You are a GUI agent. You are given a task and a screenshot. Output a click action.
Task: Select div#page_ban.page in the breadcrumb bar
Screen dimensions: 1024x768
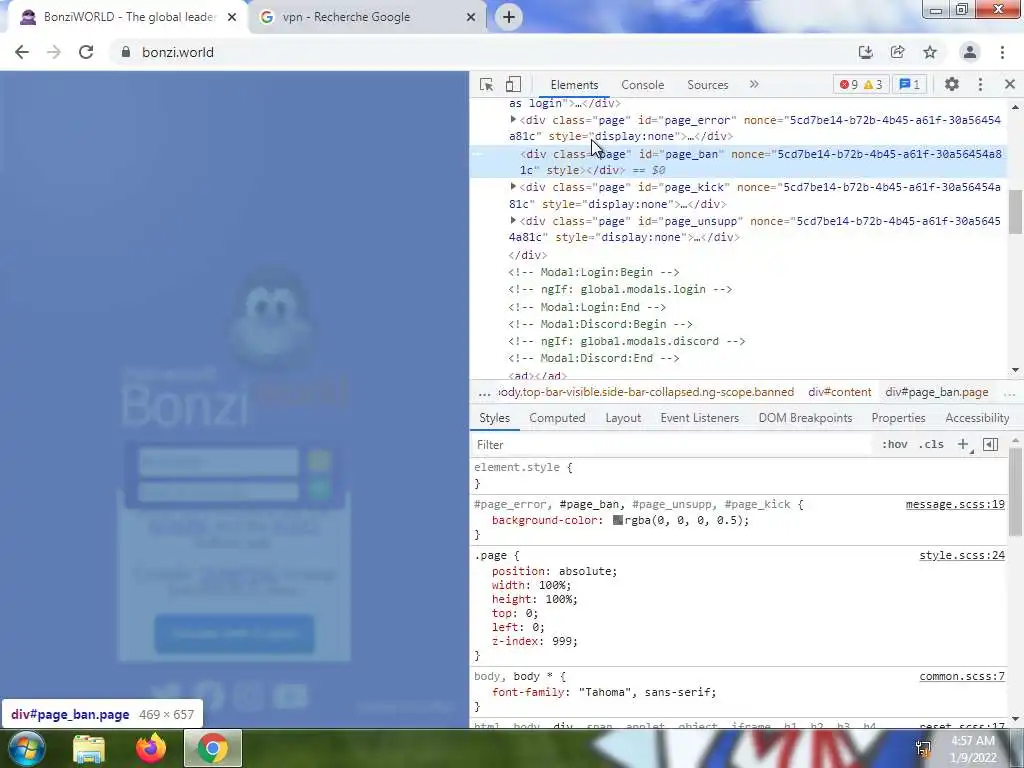click(936, 392)
